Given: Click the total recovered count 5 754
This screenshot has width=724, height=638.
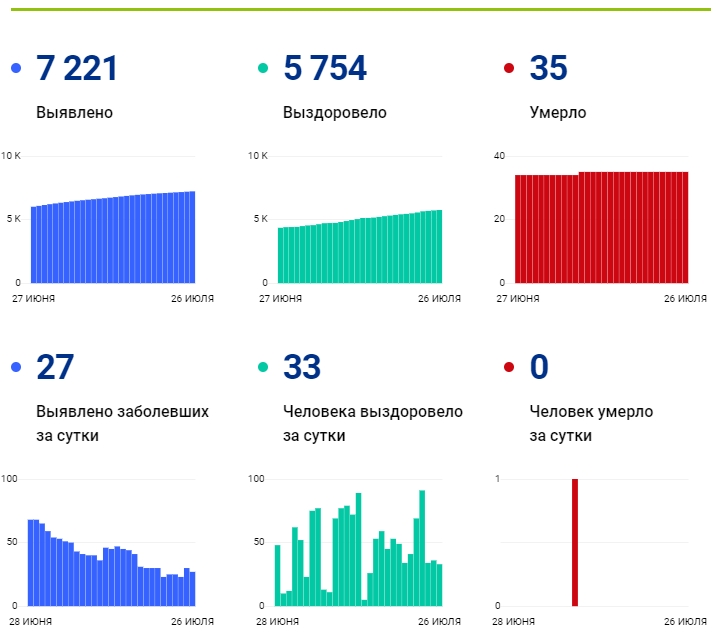Looking at the screenshot, I should click(x=325, y=68).
